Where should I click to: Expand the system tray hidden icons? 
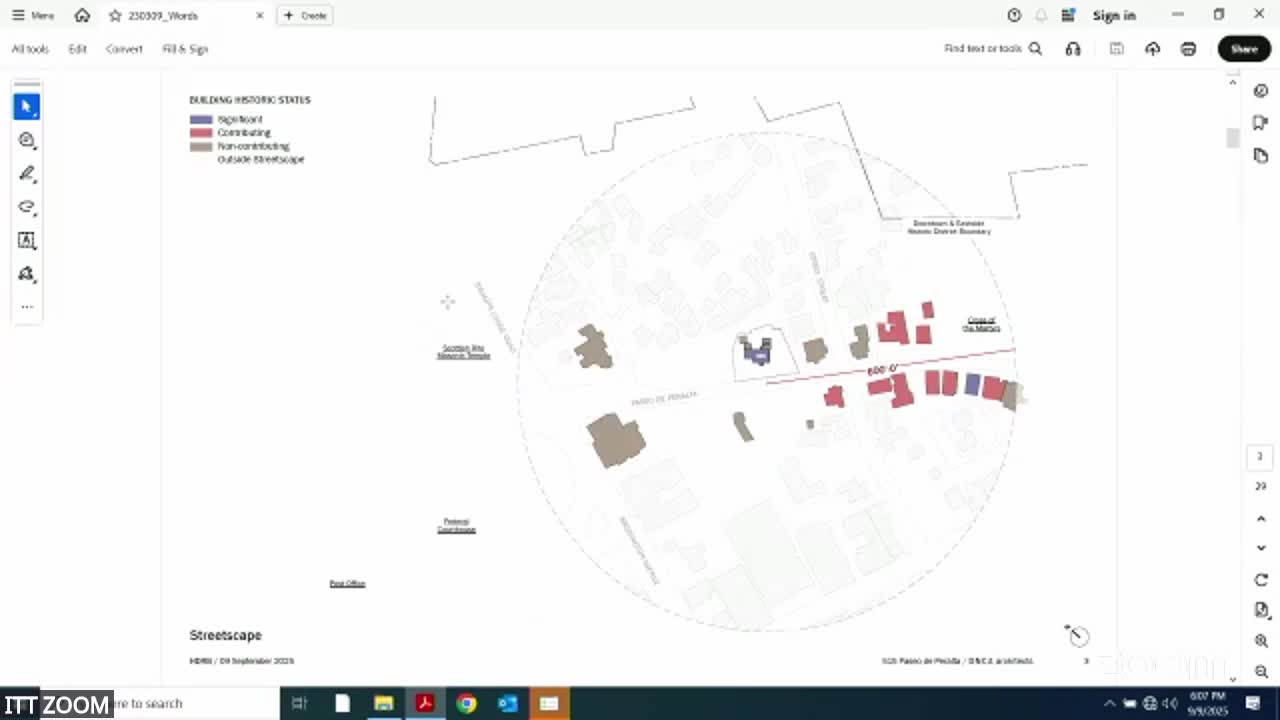(1109, 703)
